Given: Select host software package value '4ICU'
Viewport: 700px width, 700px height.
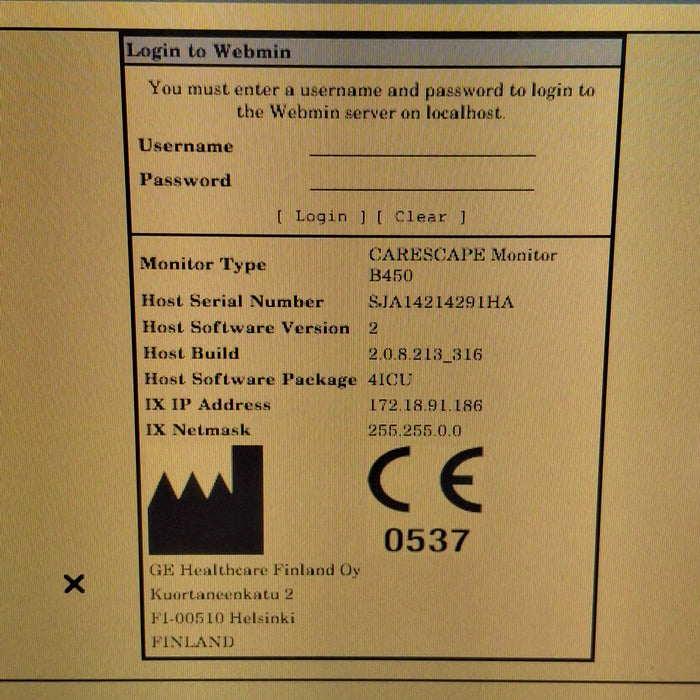Looking at the screenshot, I should point(390,379).
